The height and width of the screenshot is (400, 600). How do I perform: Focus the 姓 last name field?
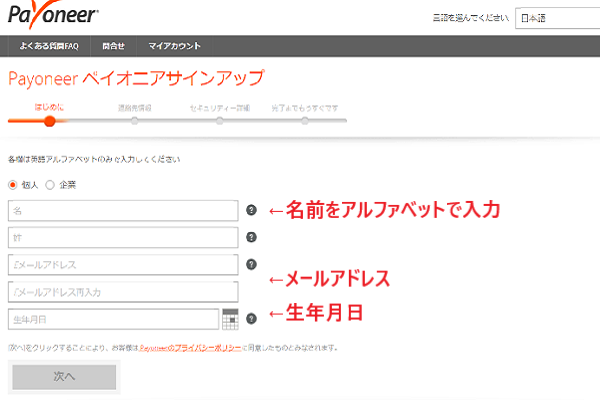click(x=123, y=237)
